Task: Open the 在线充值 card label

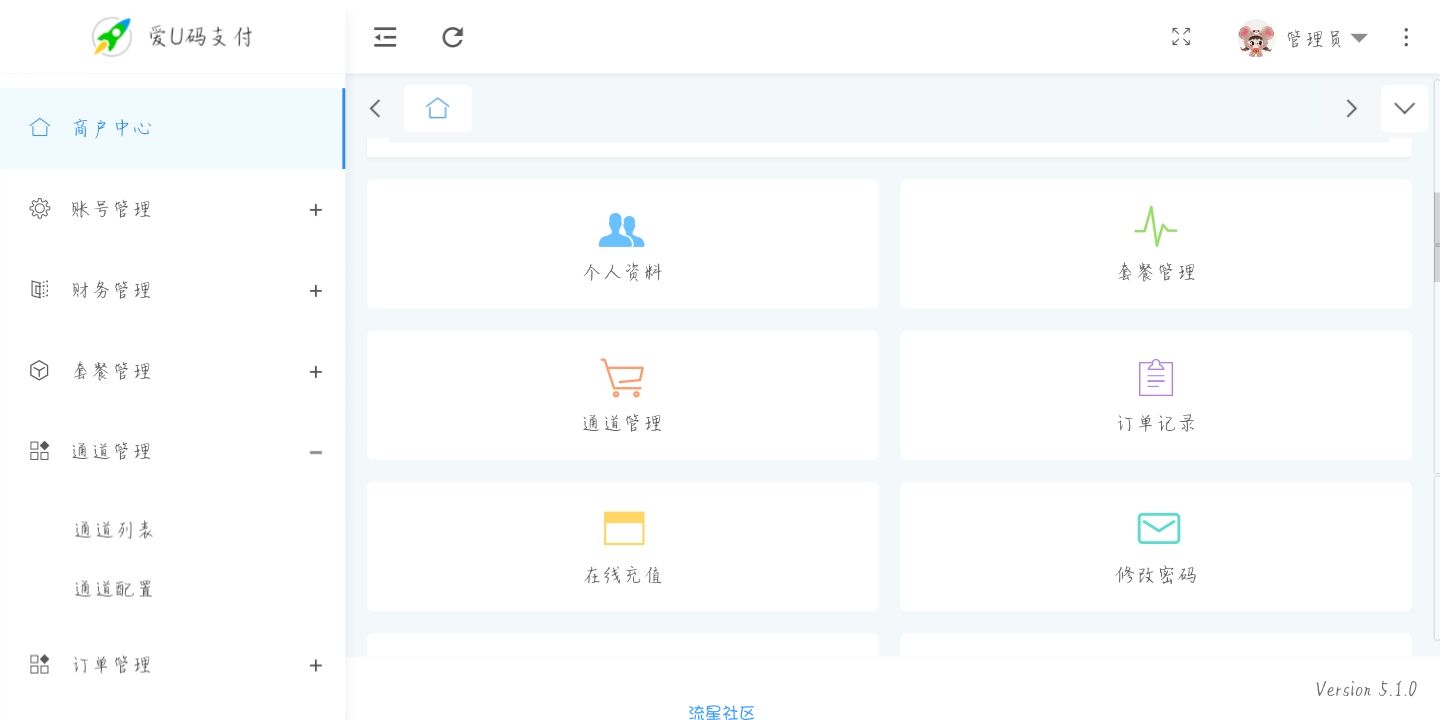Action: coord(623,576)
